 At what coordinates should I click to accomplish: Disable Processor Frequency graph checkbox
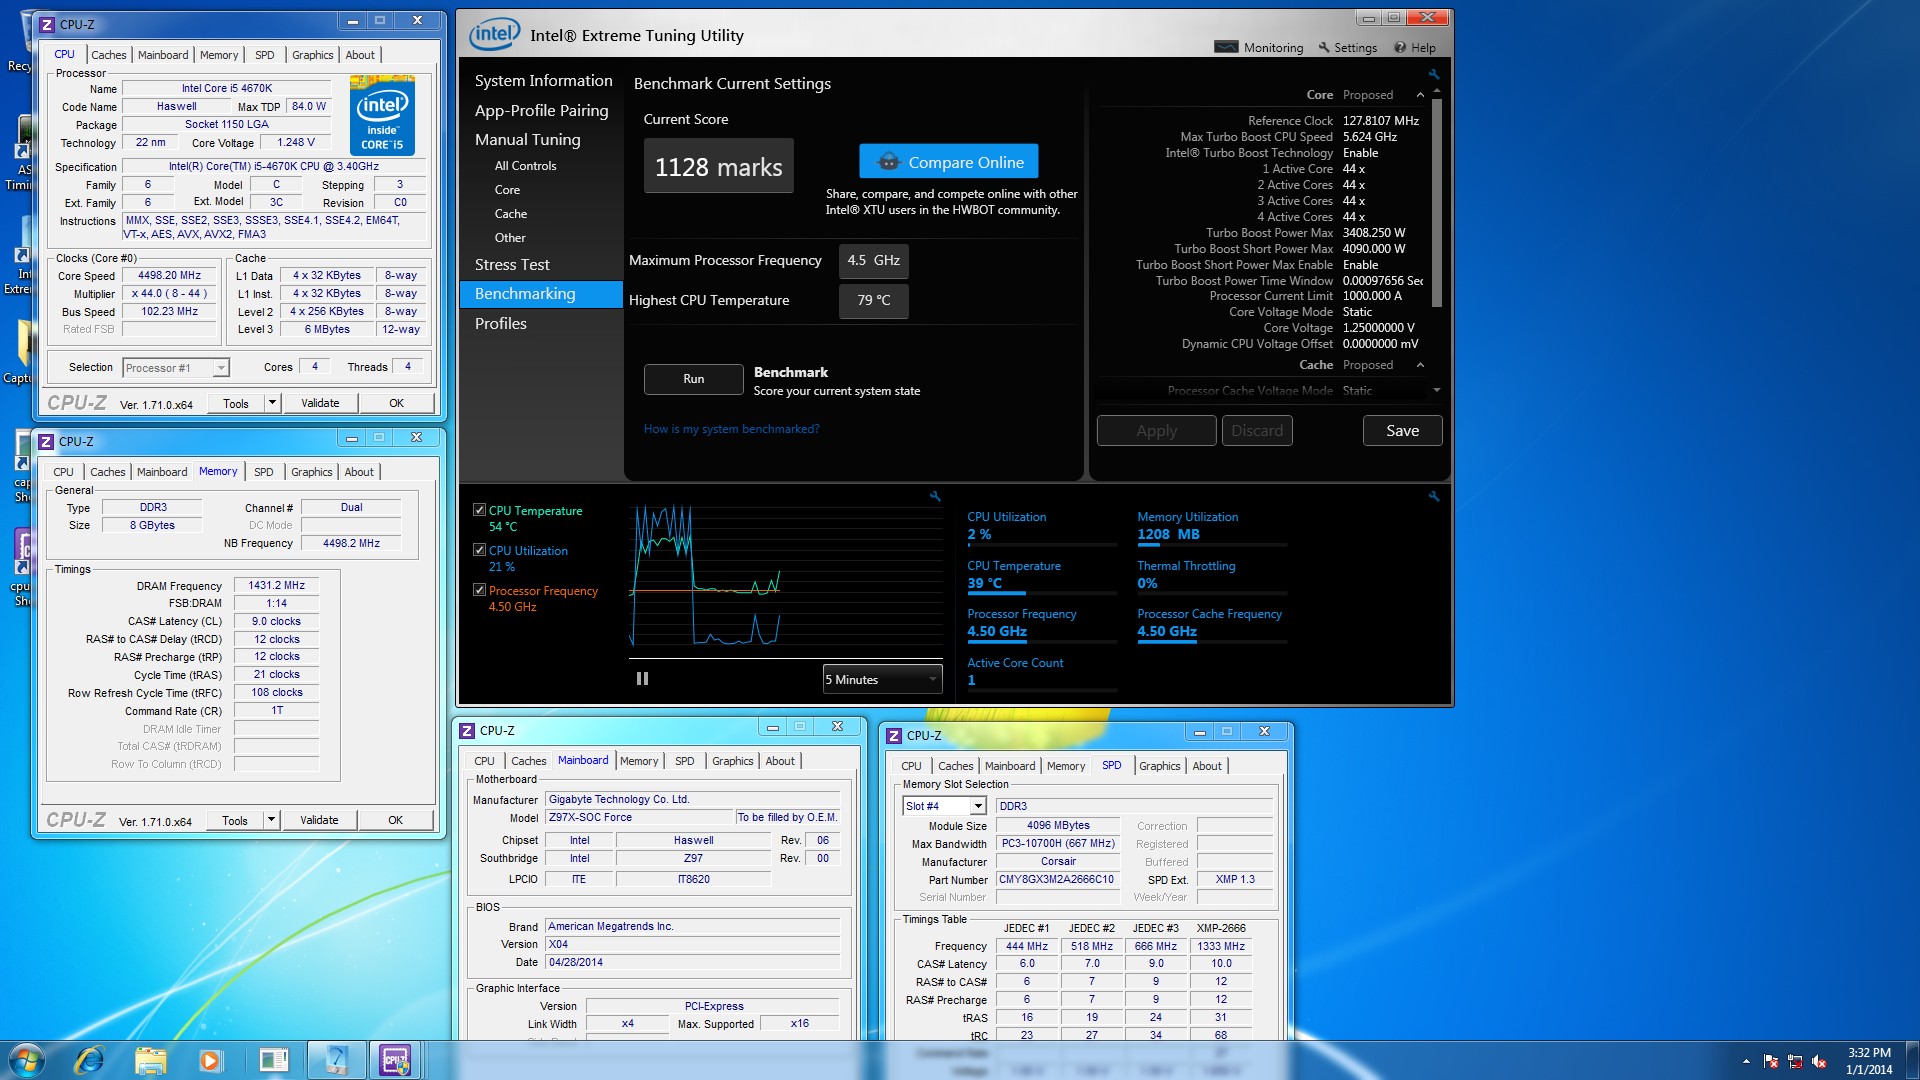point(479,590)
